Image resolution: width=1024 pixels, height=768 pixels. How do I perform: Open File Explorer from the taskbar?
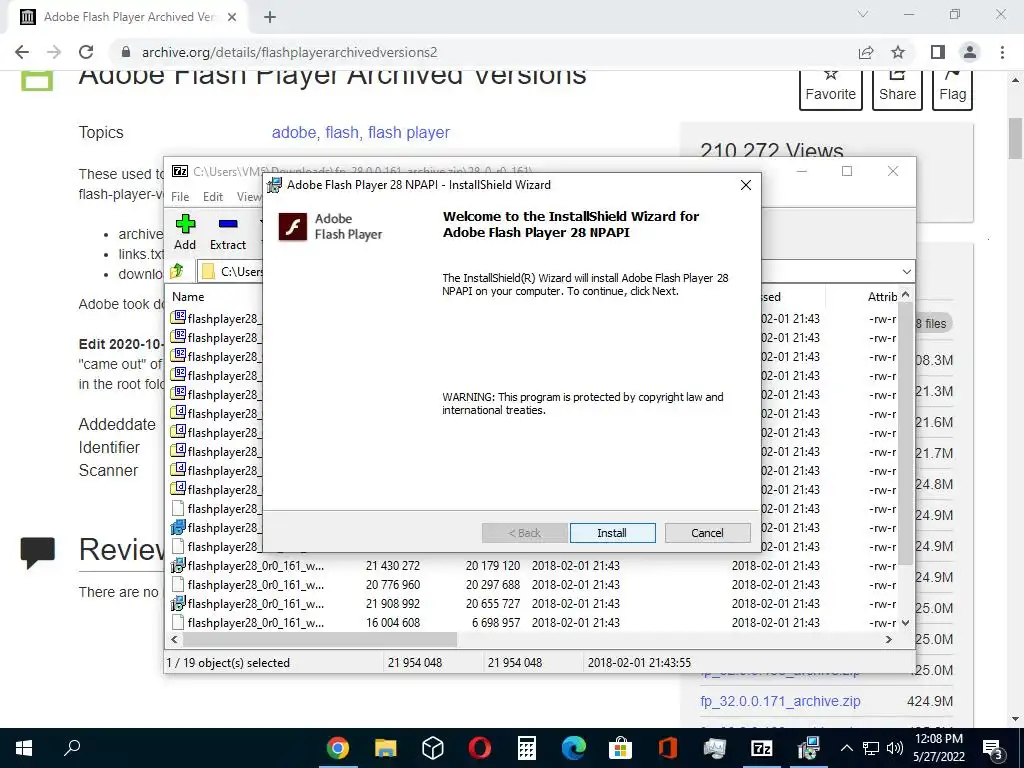pos(385,748)
